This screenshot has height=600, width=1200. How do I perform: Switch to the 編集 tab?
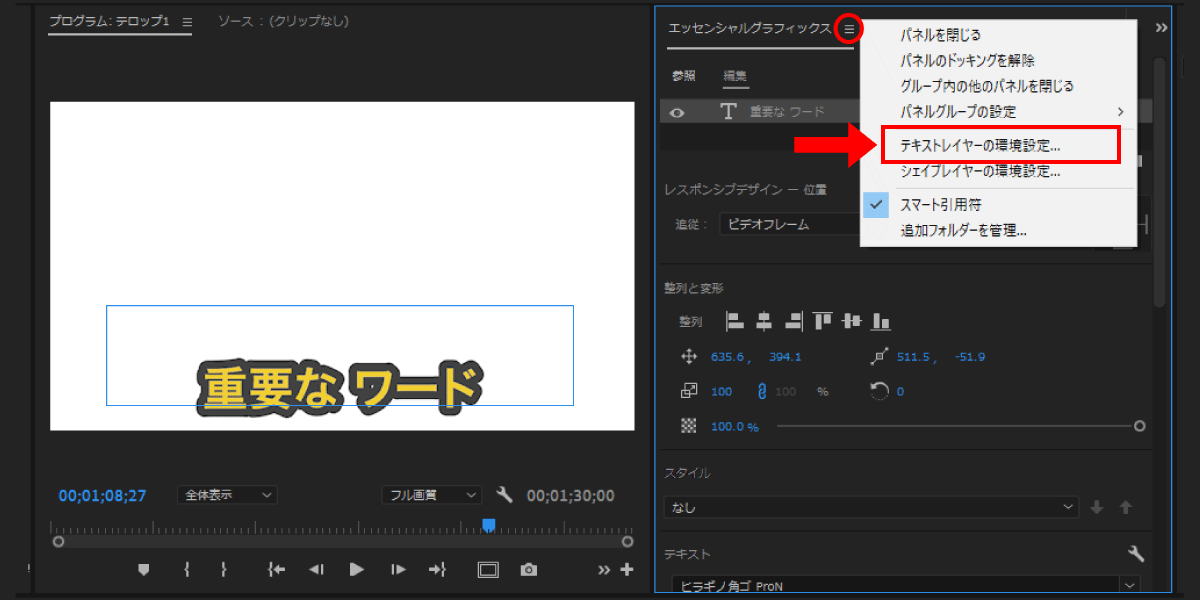(736, 75)
